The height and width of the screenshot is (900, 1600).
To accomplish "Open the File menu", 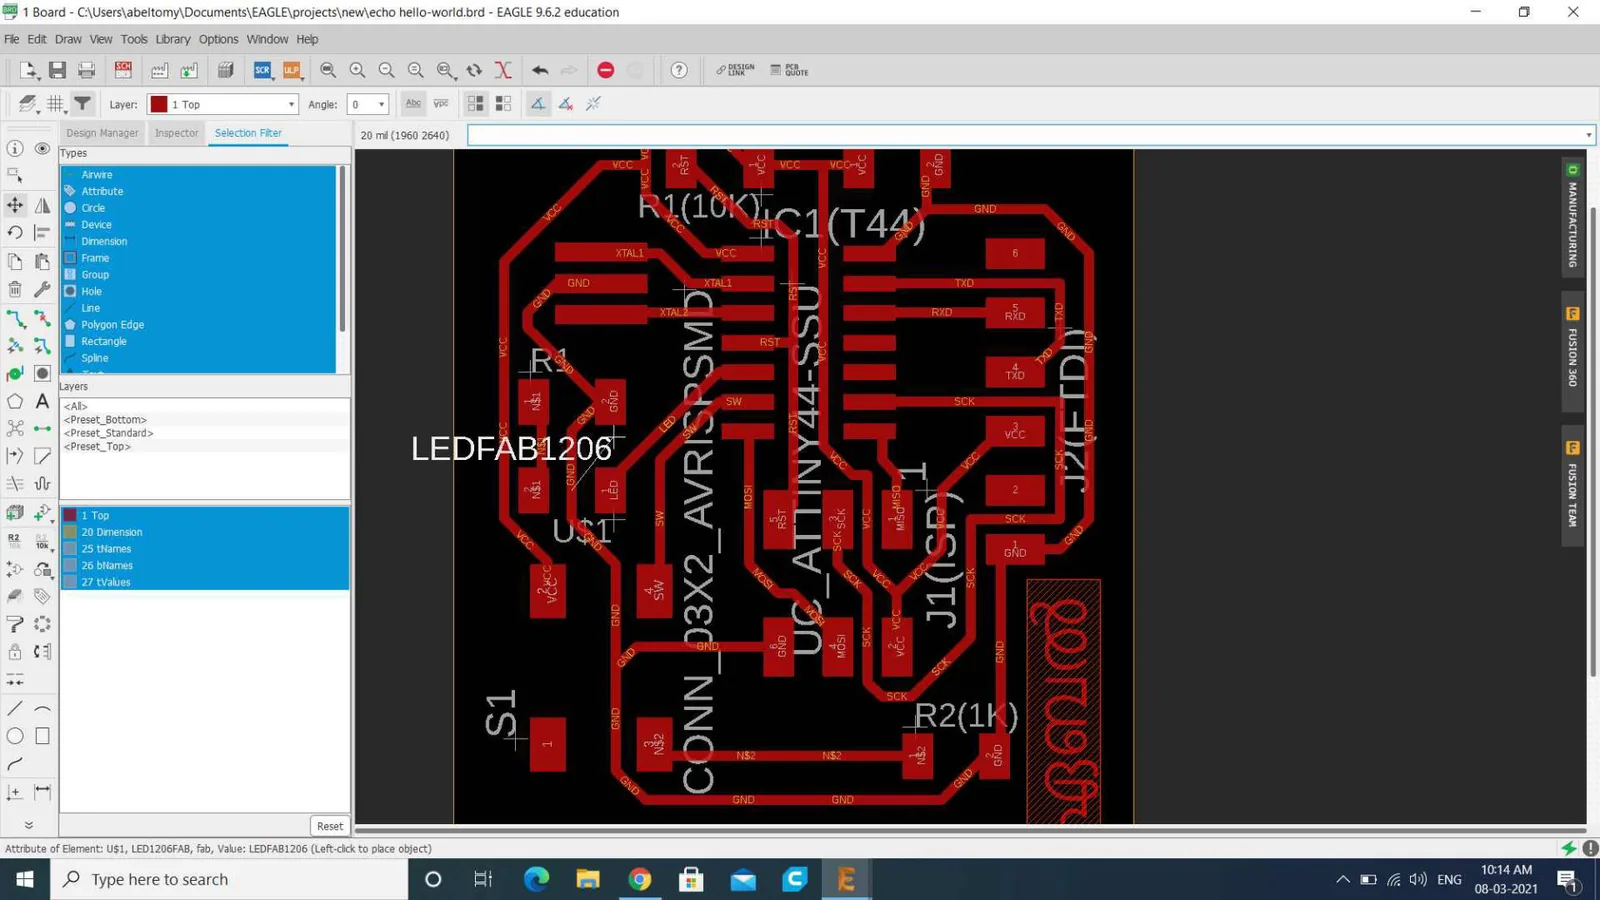I will coord(12,39).
